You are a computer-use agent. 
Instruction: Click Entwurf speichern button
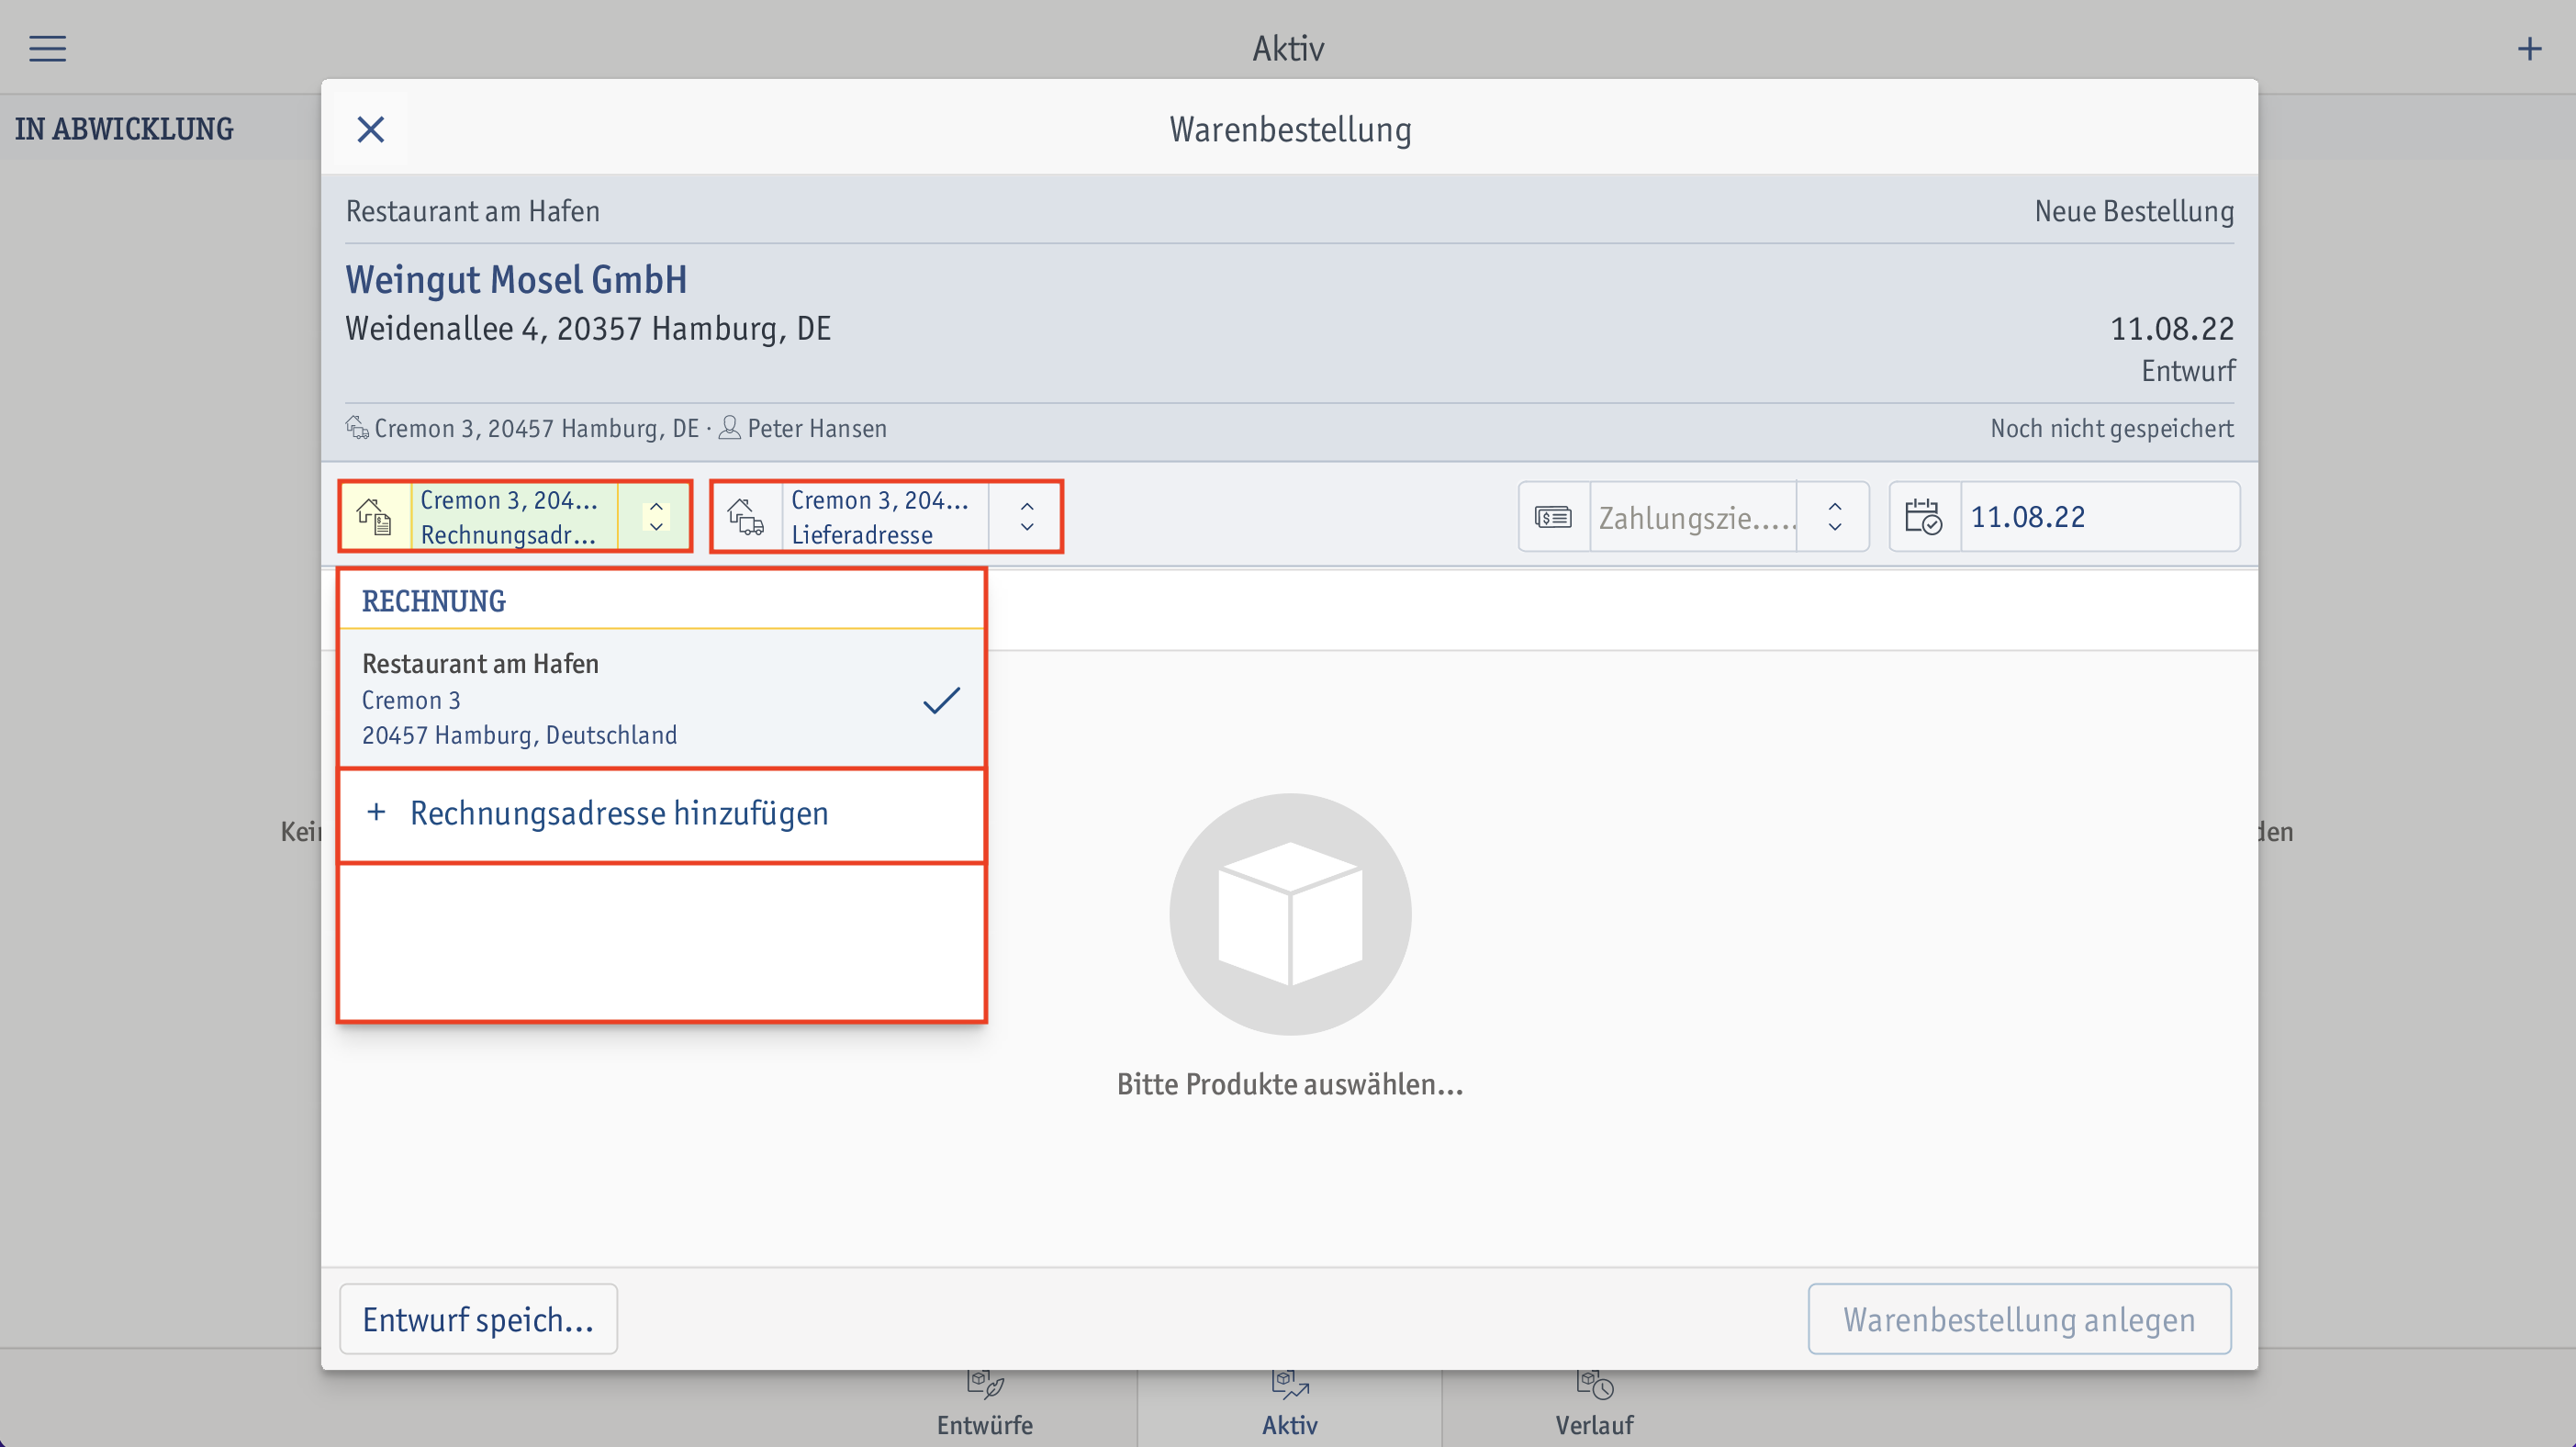pos(478,1319)
